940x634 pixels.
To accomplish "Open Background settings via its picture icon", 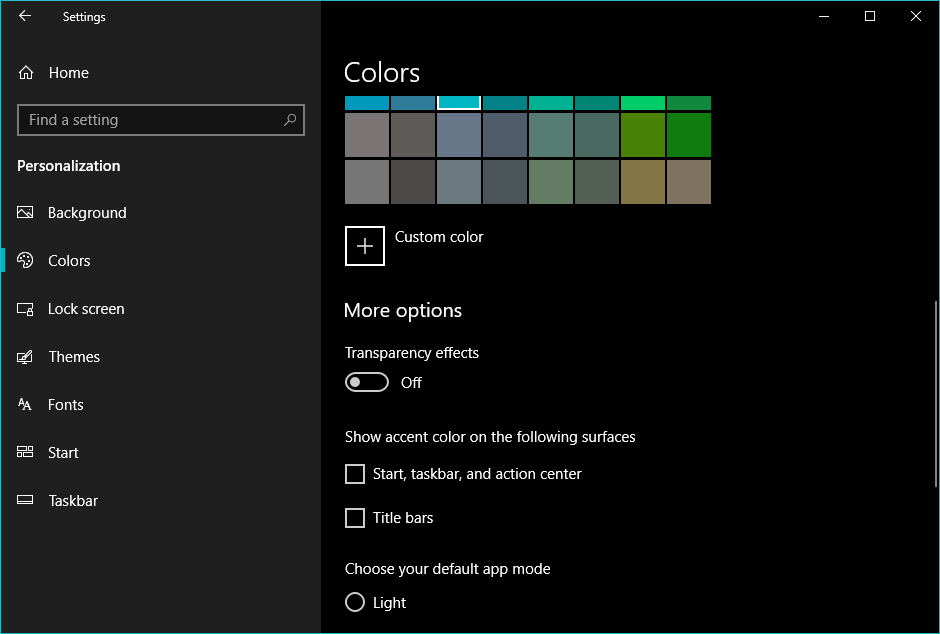I will [x=26, y=213].
